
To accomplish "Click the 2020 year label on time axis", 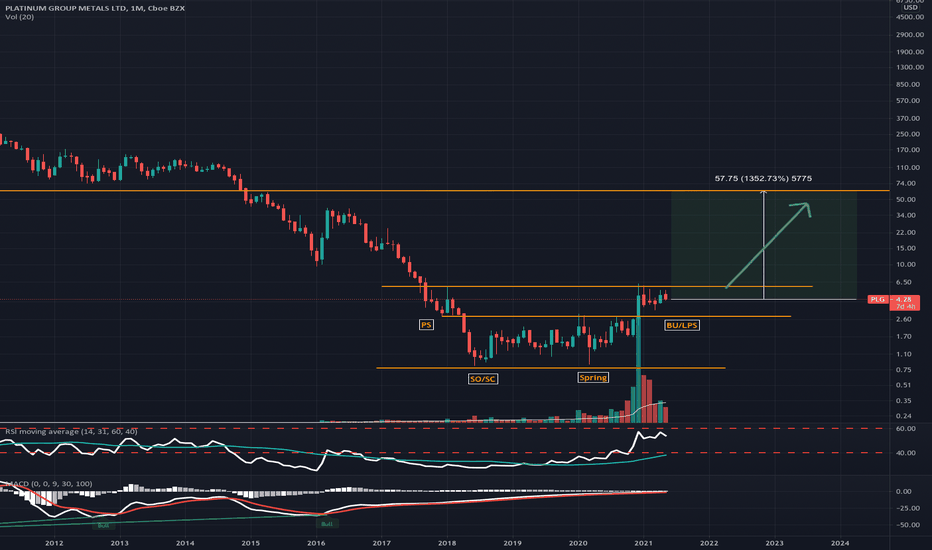I will 578,543.
